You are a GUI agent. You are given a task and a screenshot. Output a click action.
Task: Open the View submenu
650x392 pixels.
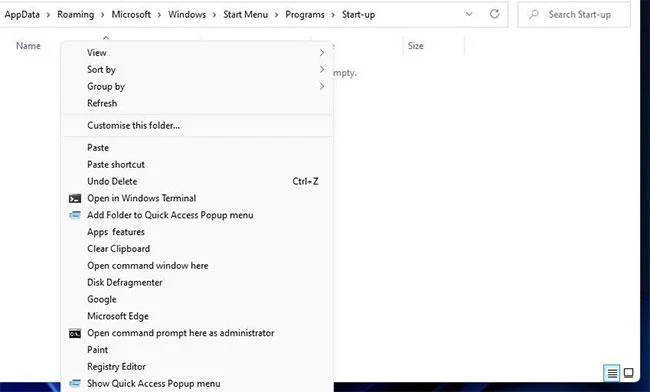coord(197,53)
